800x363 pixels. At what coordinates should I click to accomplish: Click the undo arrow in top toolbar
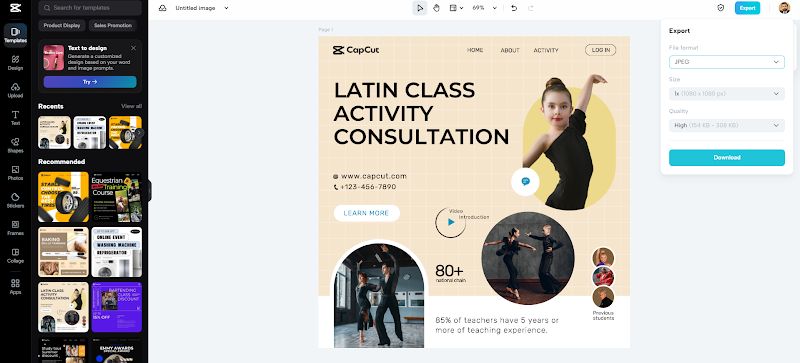tap(514, 8)
